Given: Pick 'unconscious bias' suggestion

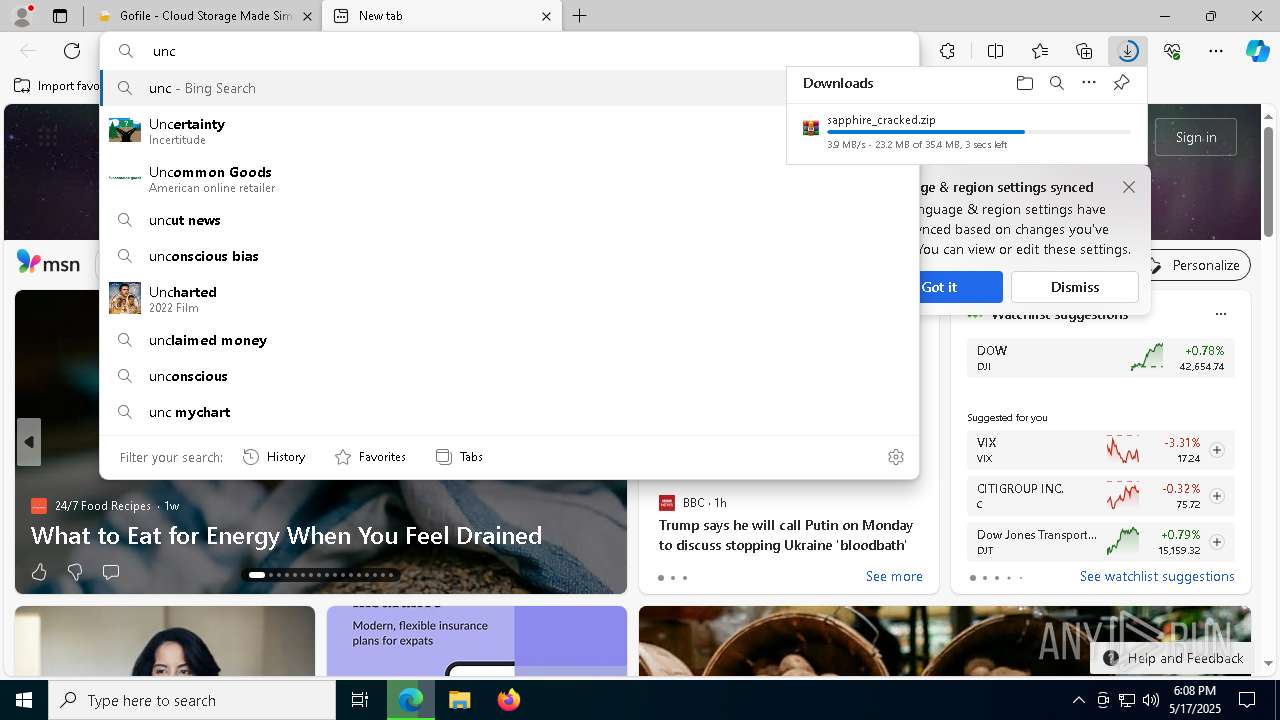Looking at the screenshot, I should (510, 256).
